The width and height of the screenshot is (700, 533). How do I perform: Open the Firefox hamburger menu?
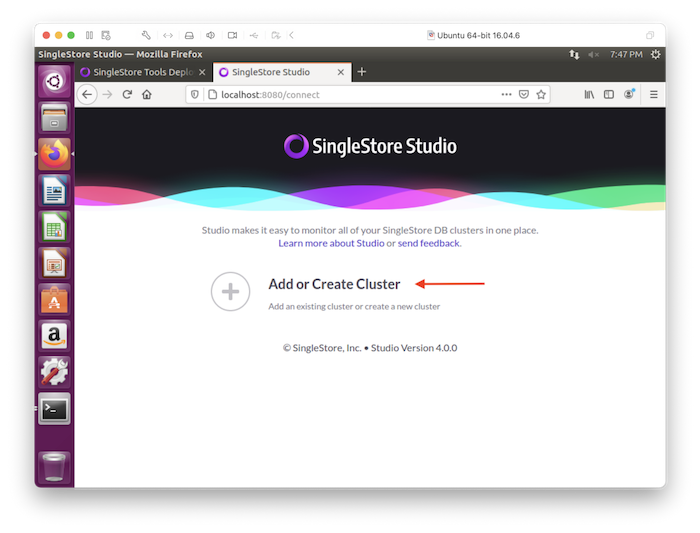[654, 95]
